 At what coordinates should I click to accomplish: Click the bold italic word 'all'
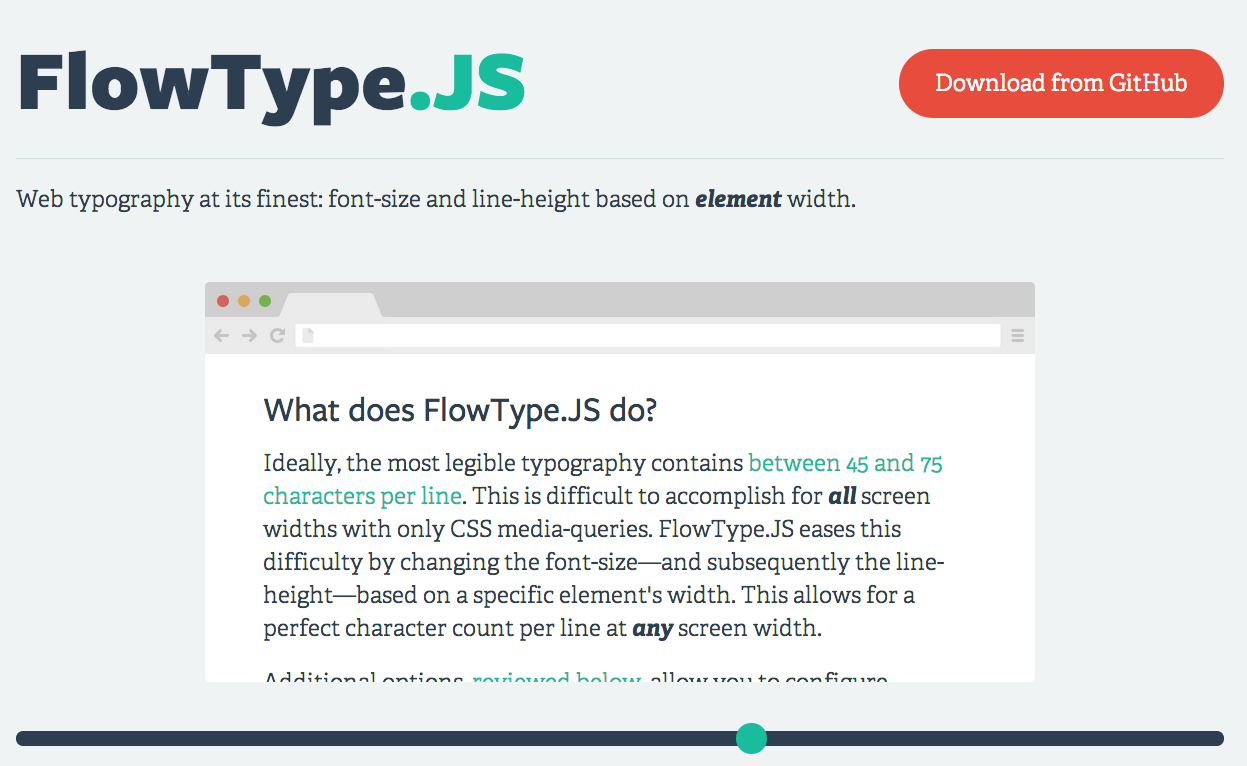tap(842, 496)
